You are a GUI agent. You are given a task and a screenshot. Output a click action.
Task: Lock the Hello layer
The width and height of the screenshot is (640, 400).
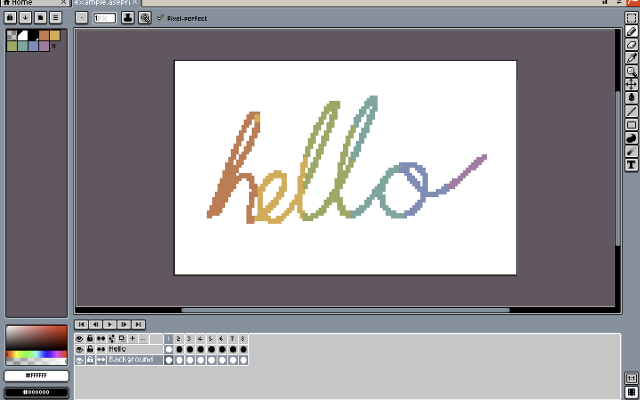90,349
